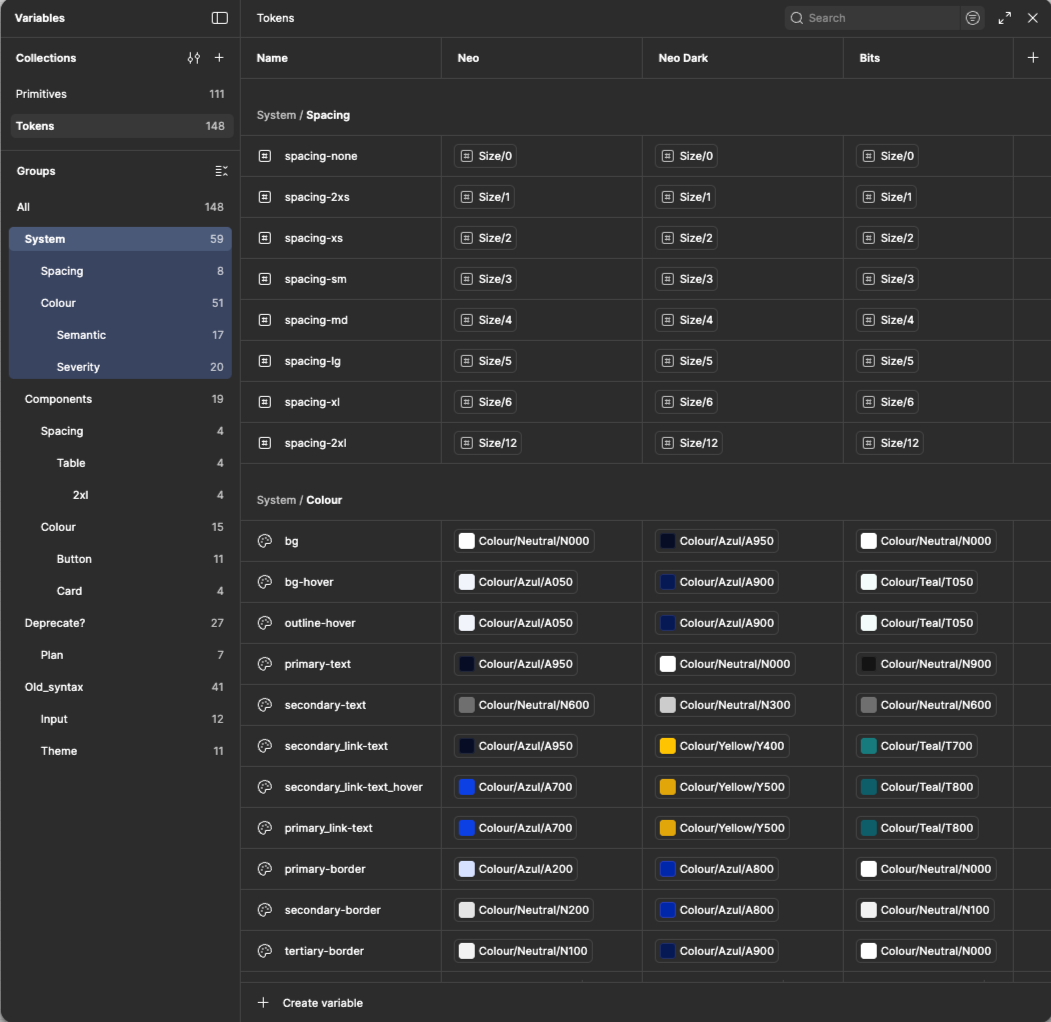Expand the Deprecate? group in the sidebar
The image size is (1051, 1022).
[x=55, y=622]
